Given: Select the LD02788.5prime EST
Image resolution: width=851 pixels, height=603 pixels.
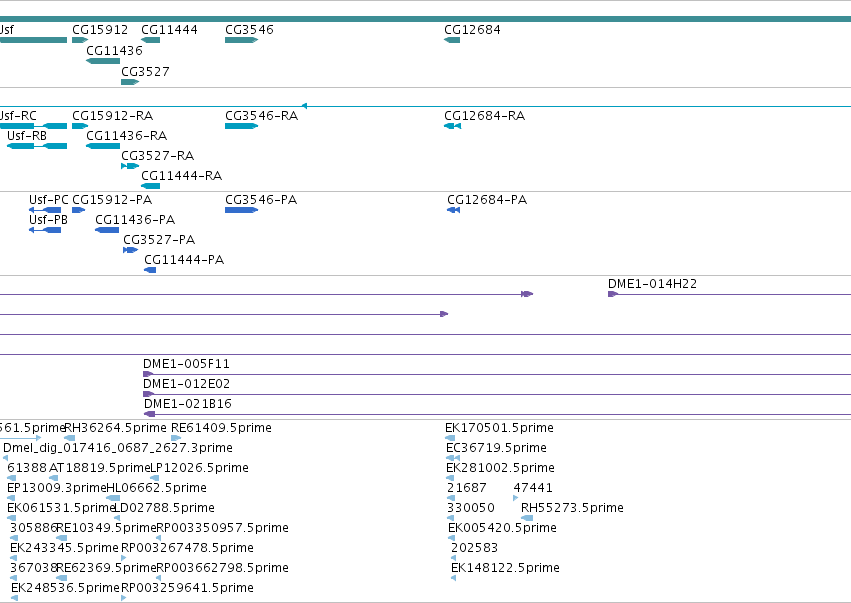Looking at the screenshot, I should [117, 518].
